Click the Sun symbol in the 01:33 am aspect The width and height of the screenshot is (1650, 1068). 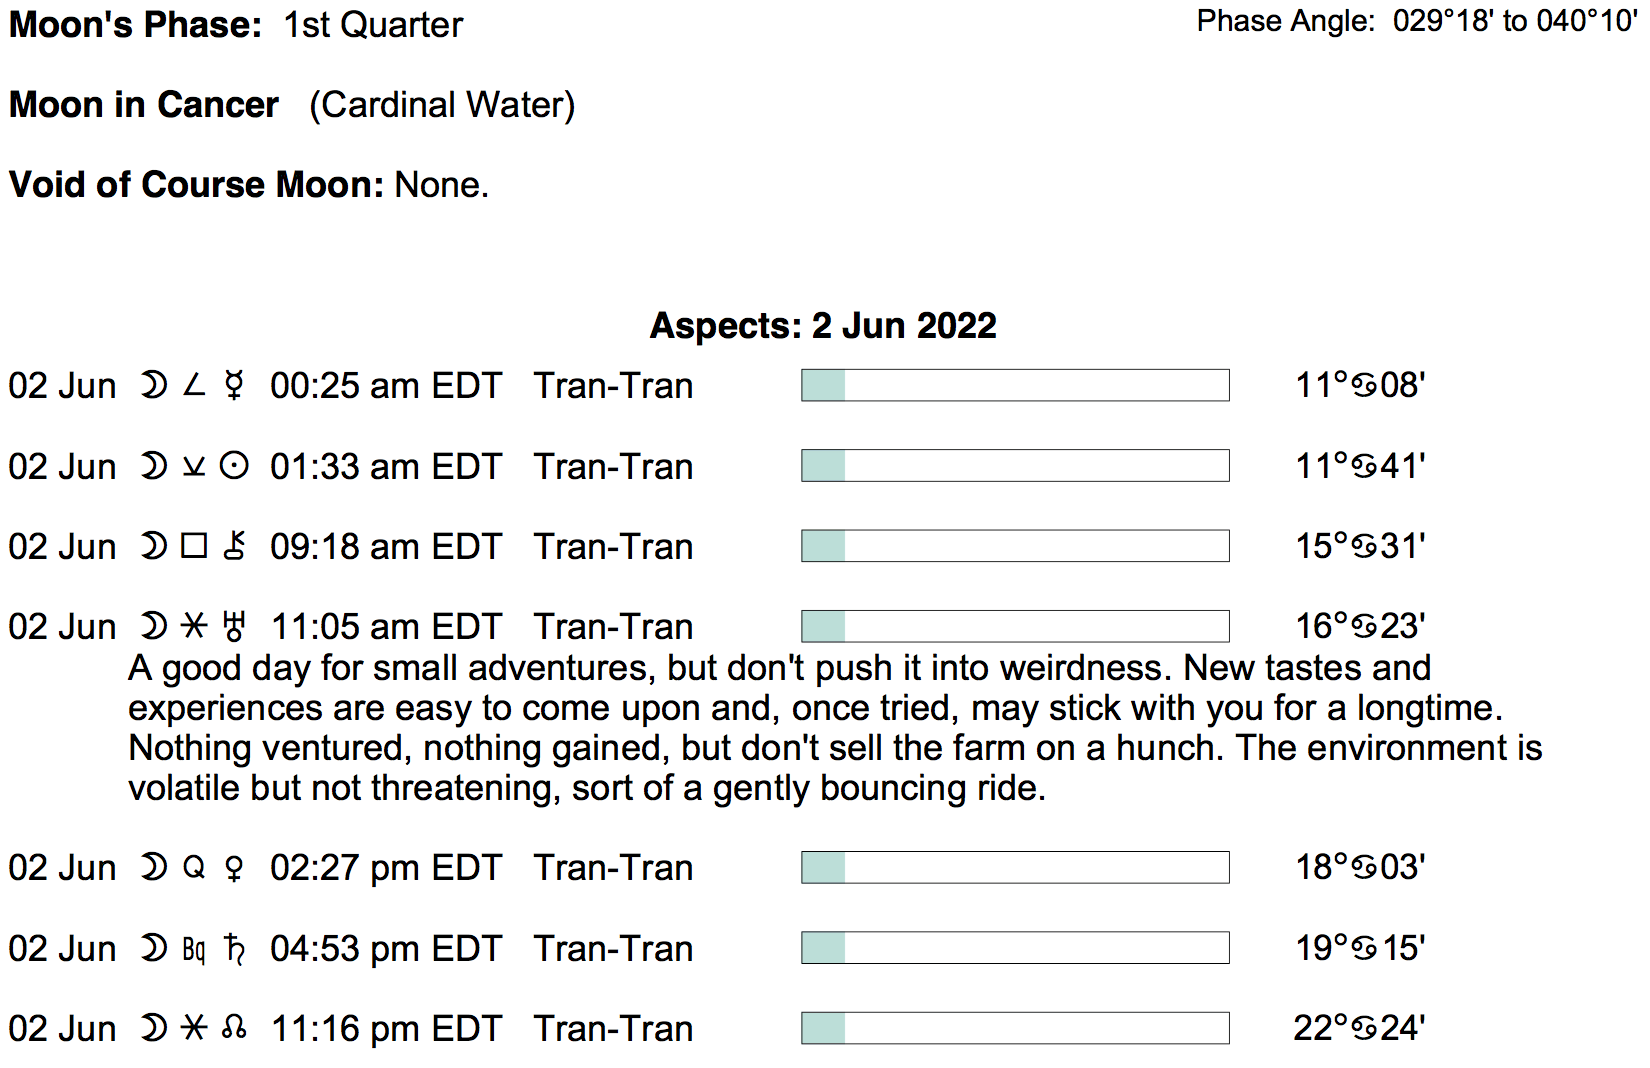click(234, 466)
